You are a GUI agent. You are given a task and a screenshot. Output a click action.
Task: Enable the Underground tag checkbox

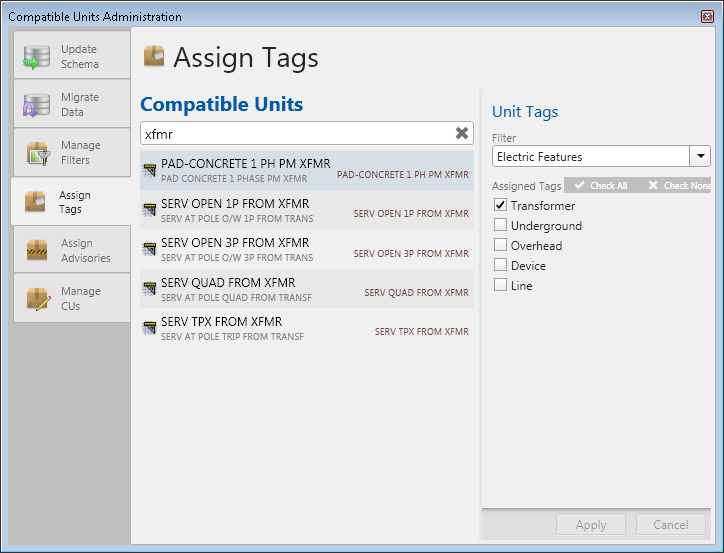tap(501, 225)
